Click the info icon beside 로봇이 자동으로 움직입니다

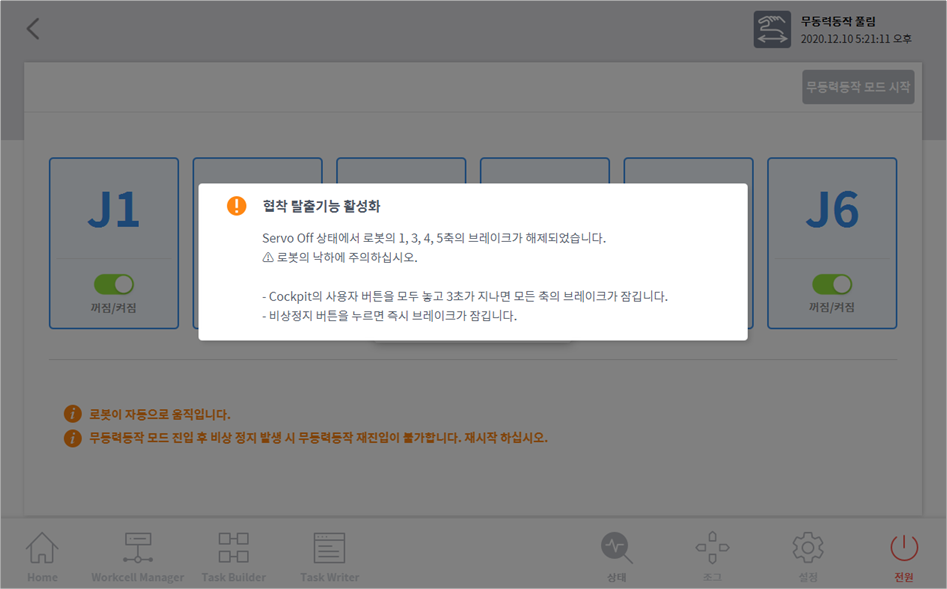(72, 414)
